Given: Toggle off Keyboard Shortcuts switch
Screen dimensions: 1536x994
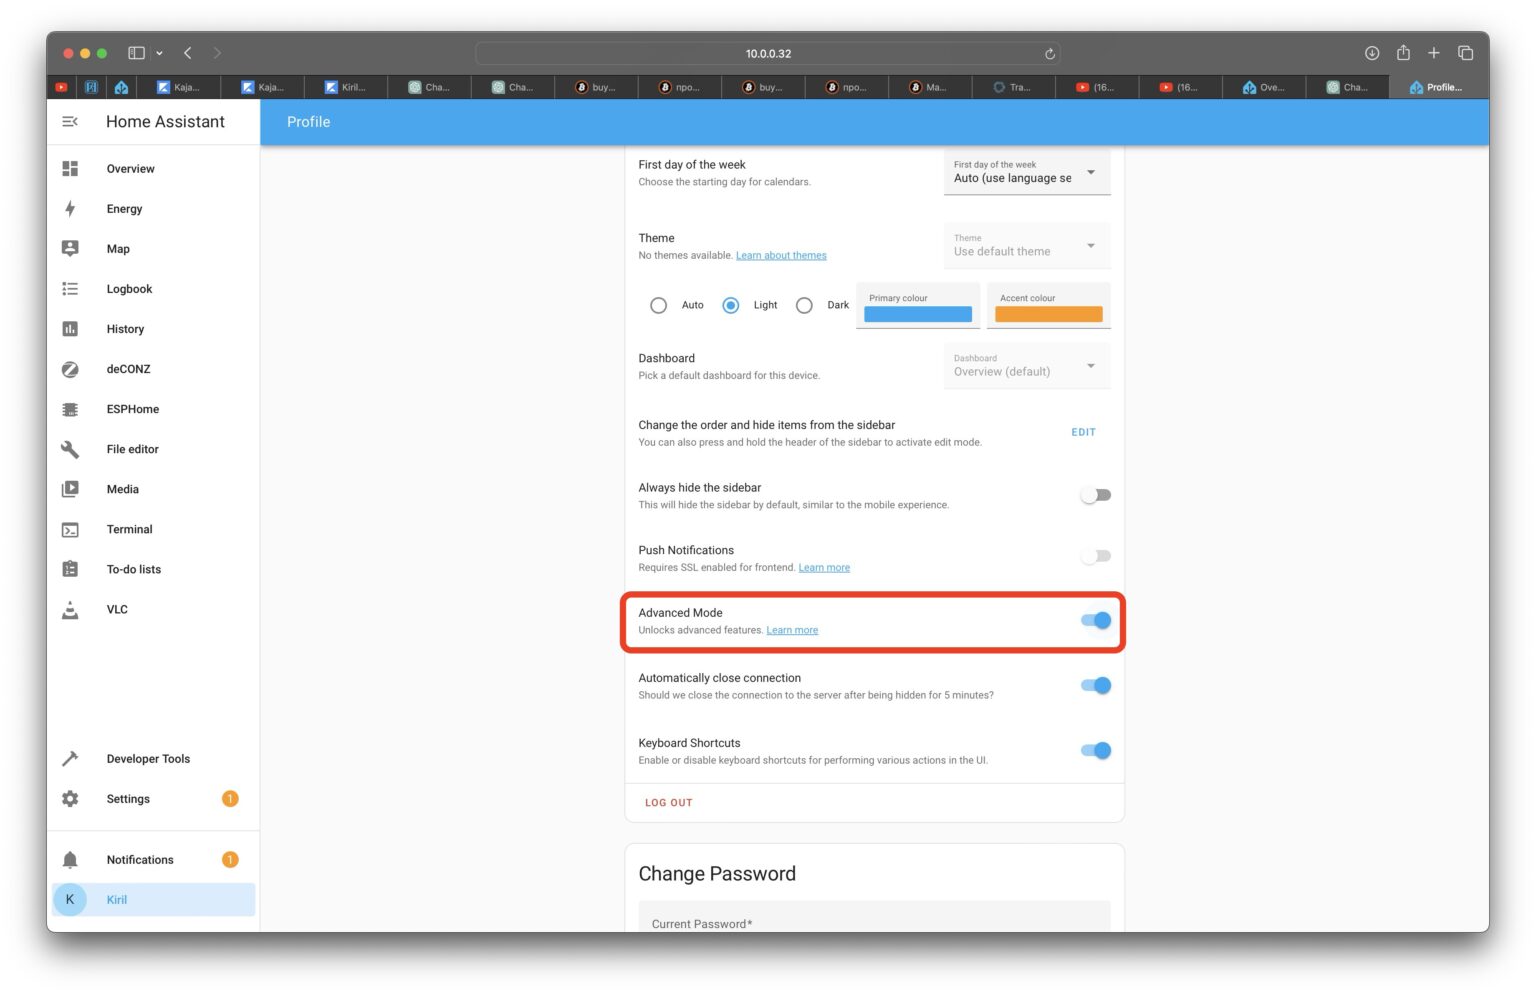Looking at the screenshot, I should (1096, 751).
